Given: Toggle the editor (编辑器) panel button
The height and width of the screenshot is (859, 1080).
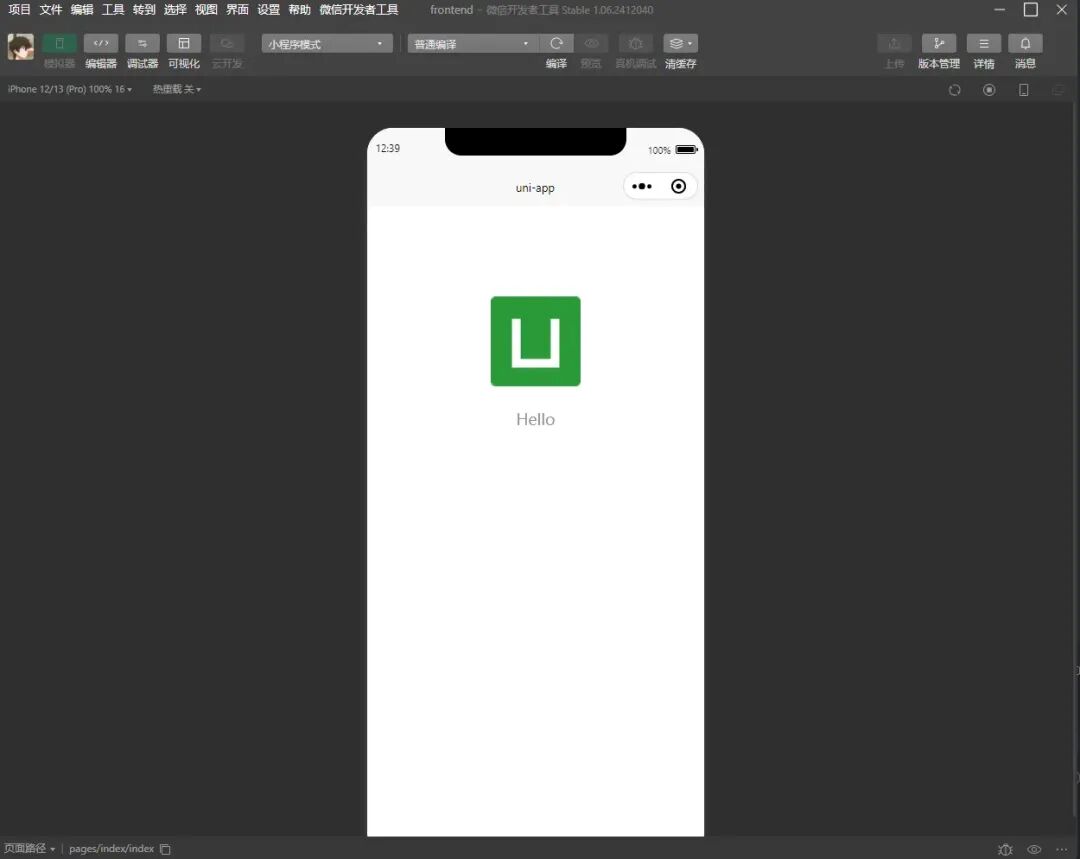Looking at the screenshot, I should (101, 43).
